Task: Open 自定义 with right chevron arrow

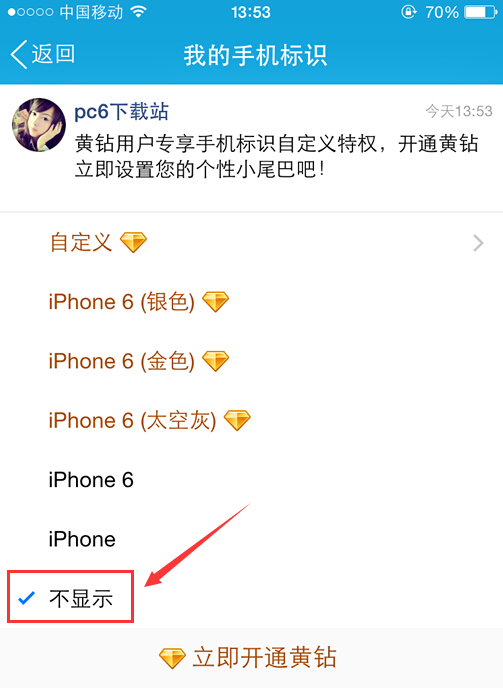Action: pos(252,242)
